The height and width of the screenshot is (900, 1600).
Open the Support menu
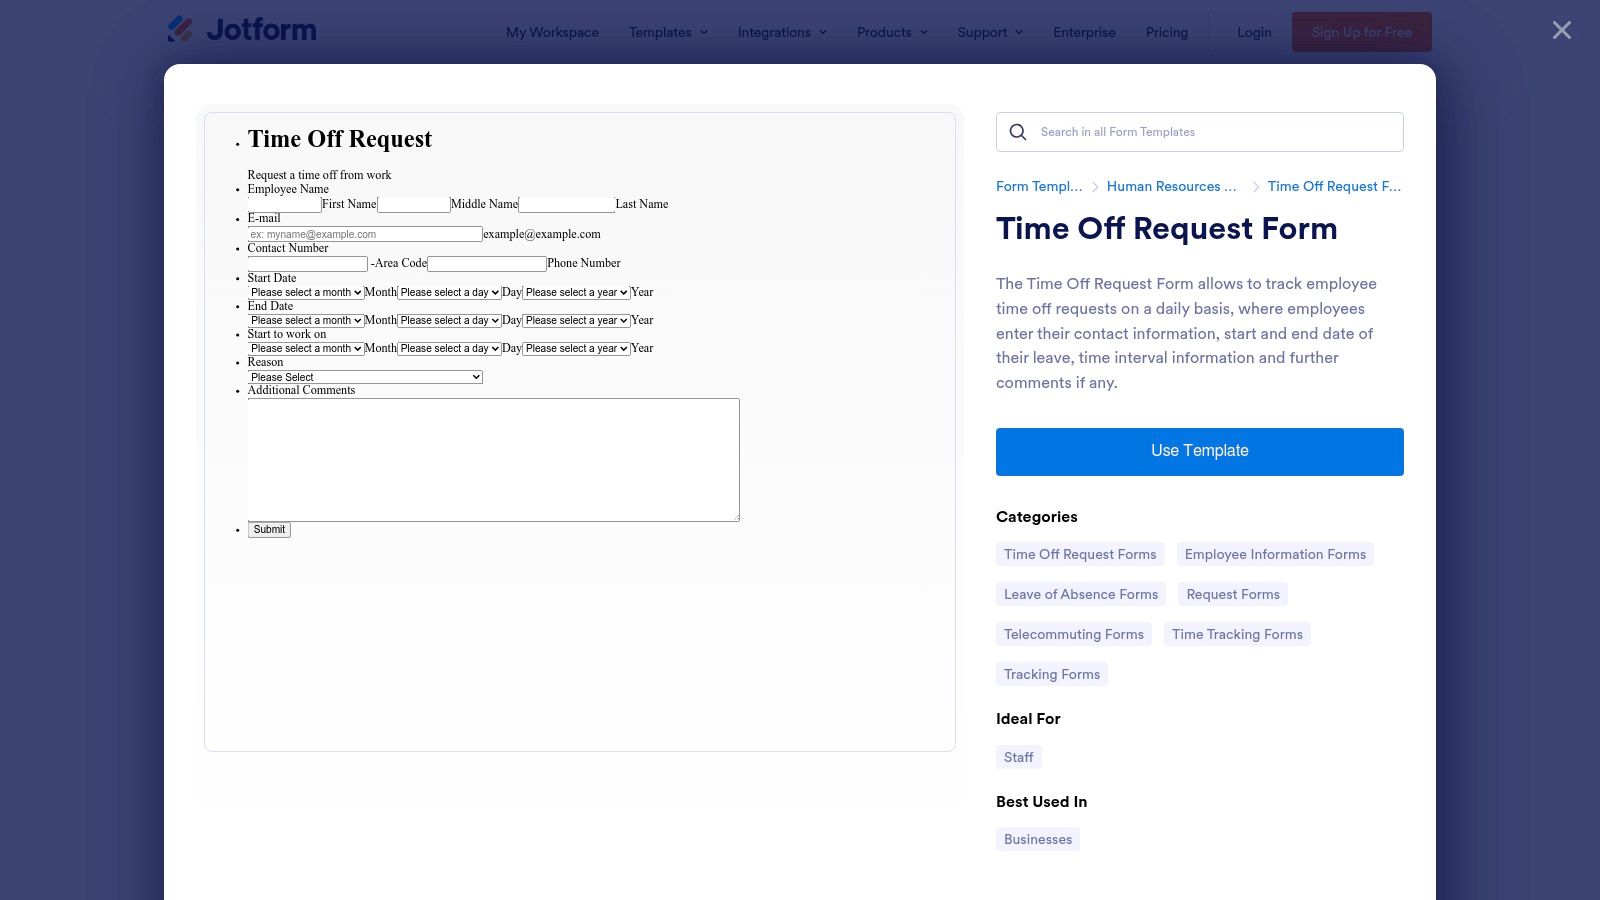click(990, 32)
